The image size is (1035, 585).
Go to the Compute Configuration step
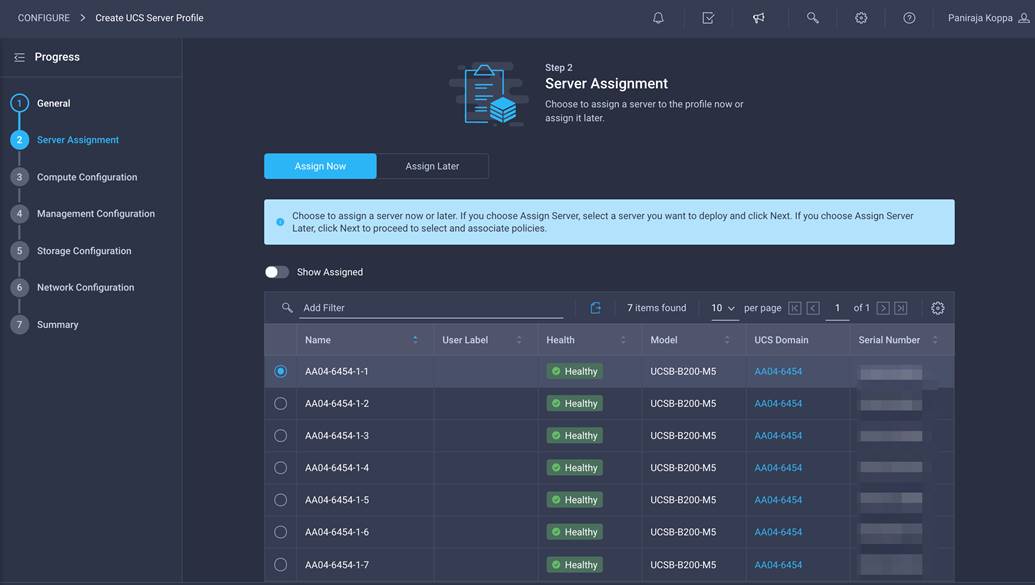[x=87, y=177]
